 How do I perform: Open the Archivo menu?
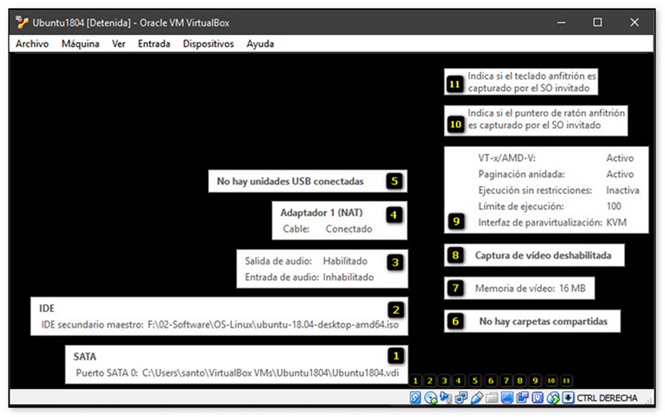[32, 44]
